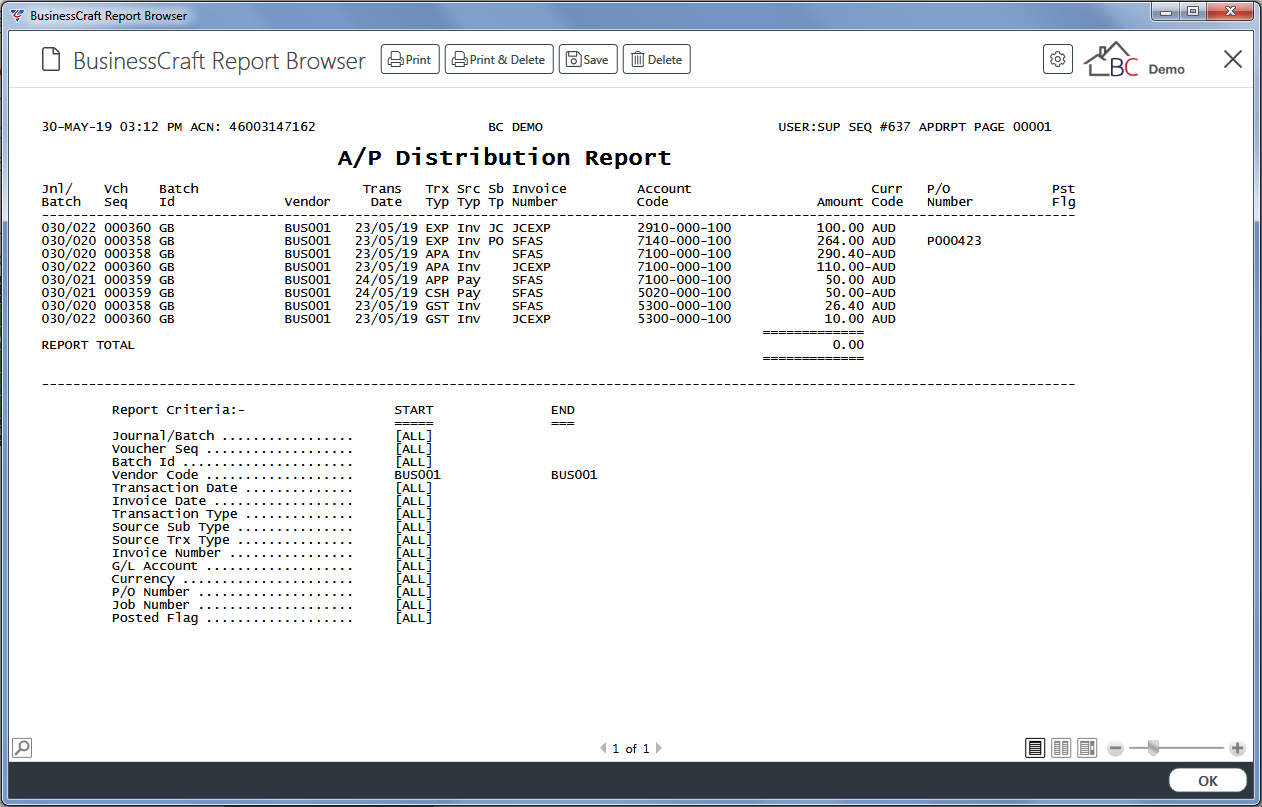1262x807 pixels.
Task: Click the '1 of 1' page indicator
Action: click(631, 748)
